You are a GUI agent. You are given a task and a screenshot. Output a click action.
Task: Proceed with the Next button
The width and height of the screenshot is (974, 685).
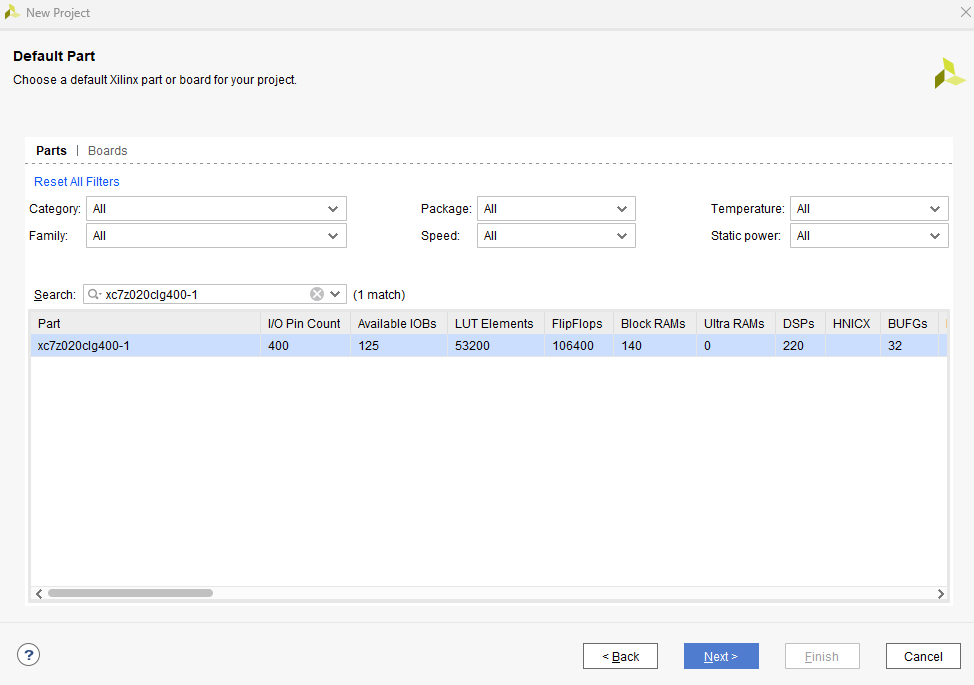click(721, 656)
